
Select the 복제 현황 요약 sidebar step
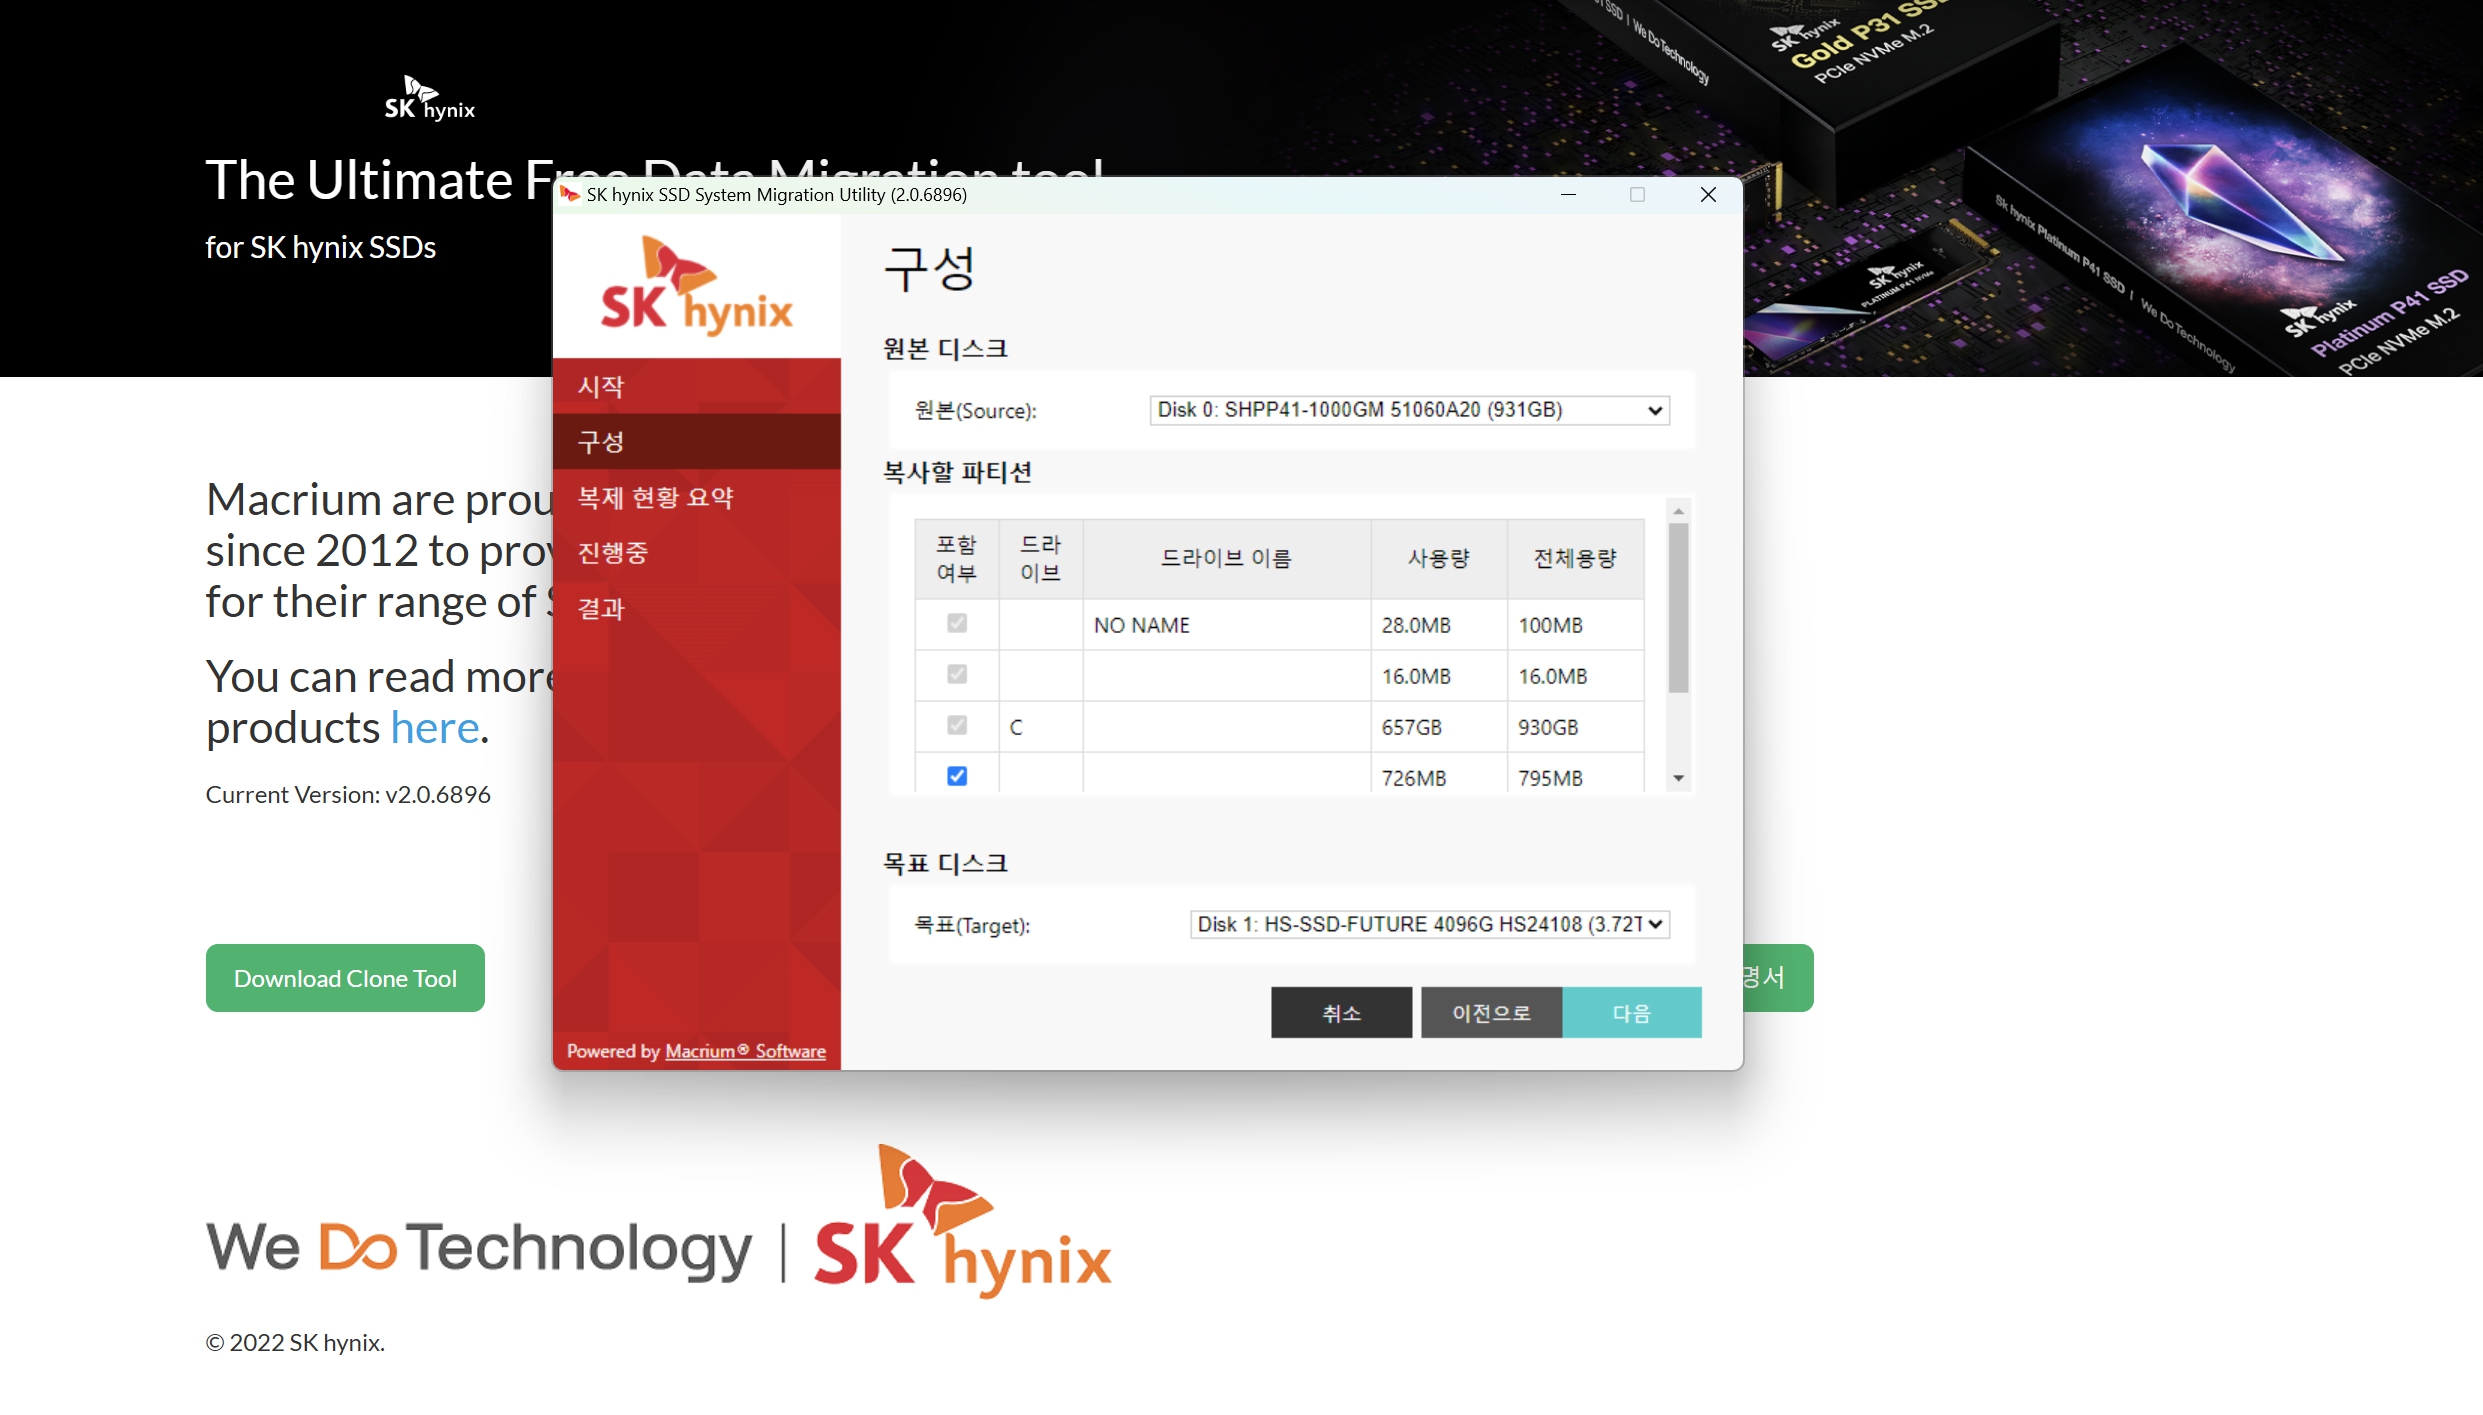click(x=656, y=497)
